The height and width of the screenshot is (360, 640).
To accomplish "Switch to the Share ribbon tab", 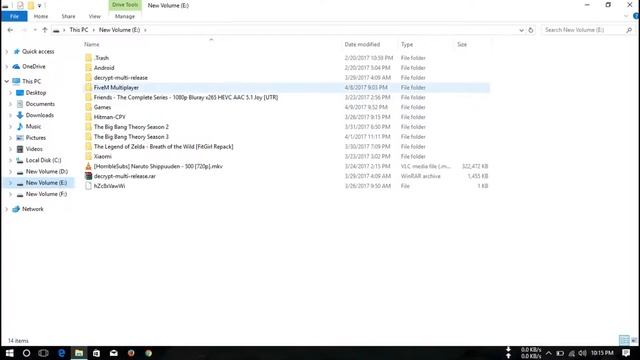I will [x=68, y=16].
